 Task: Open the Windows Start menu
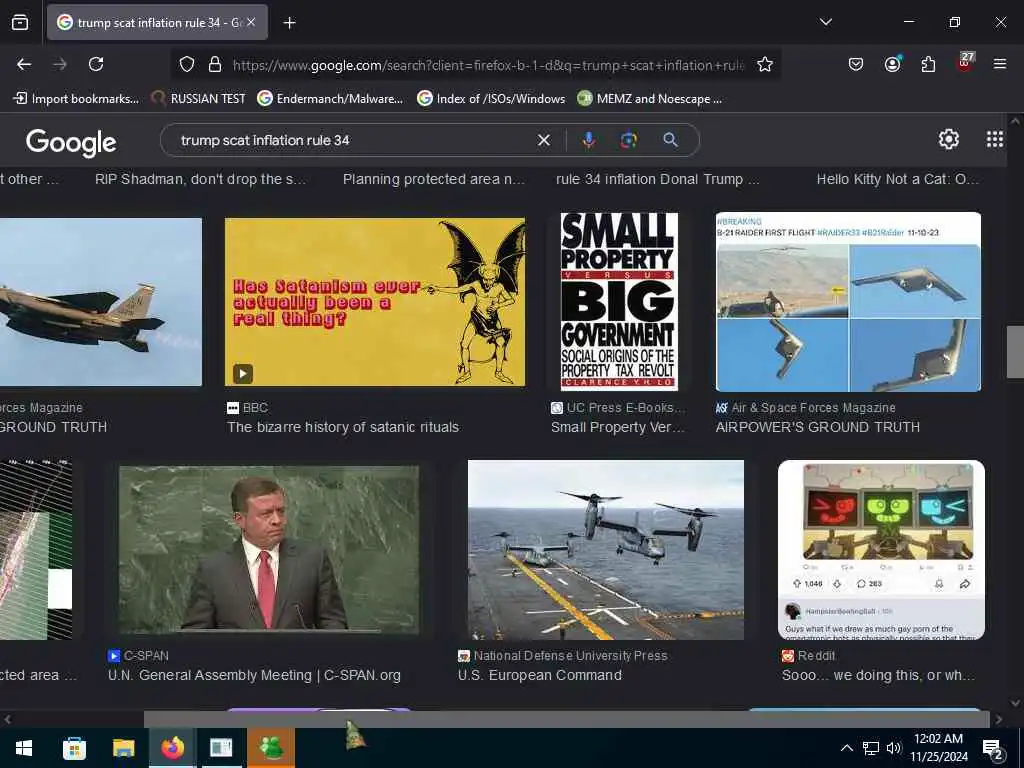tap(24, 748)
